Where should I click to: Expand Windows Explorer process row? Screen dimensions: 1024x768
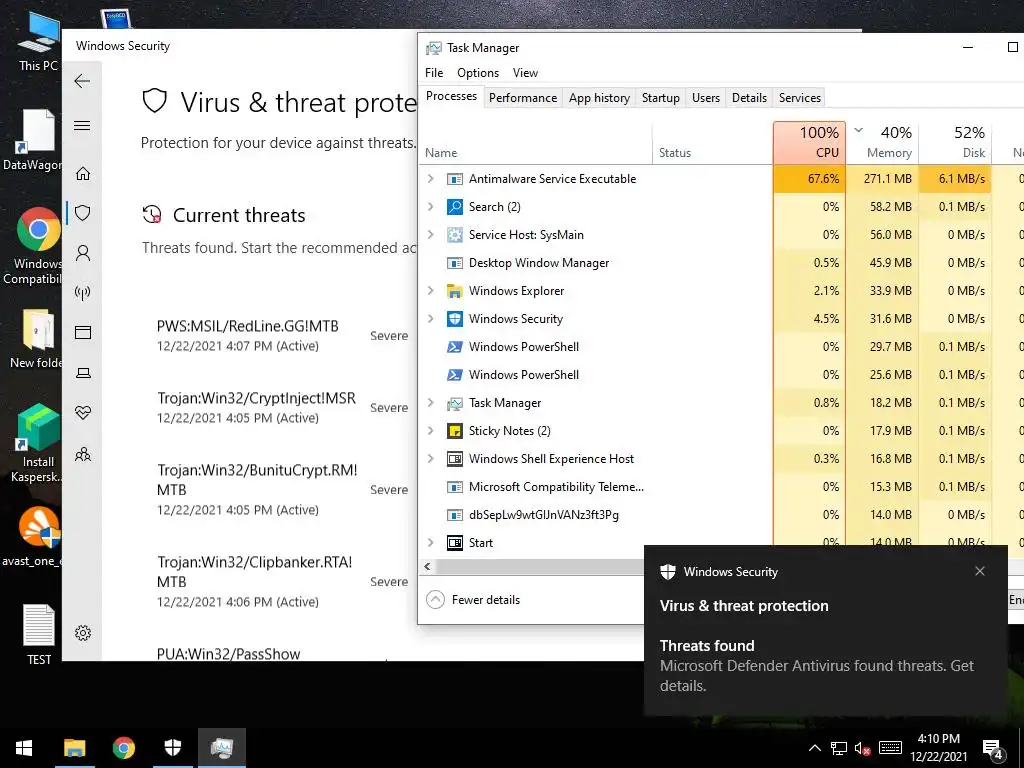pyautogui.click(x=430, y=291)
